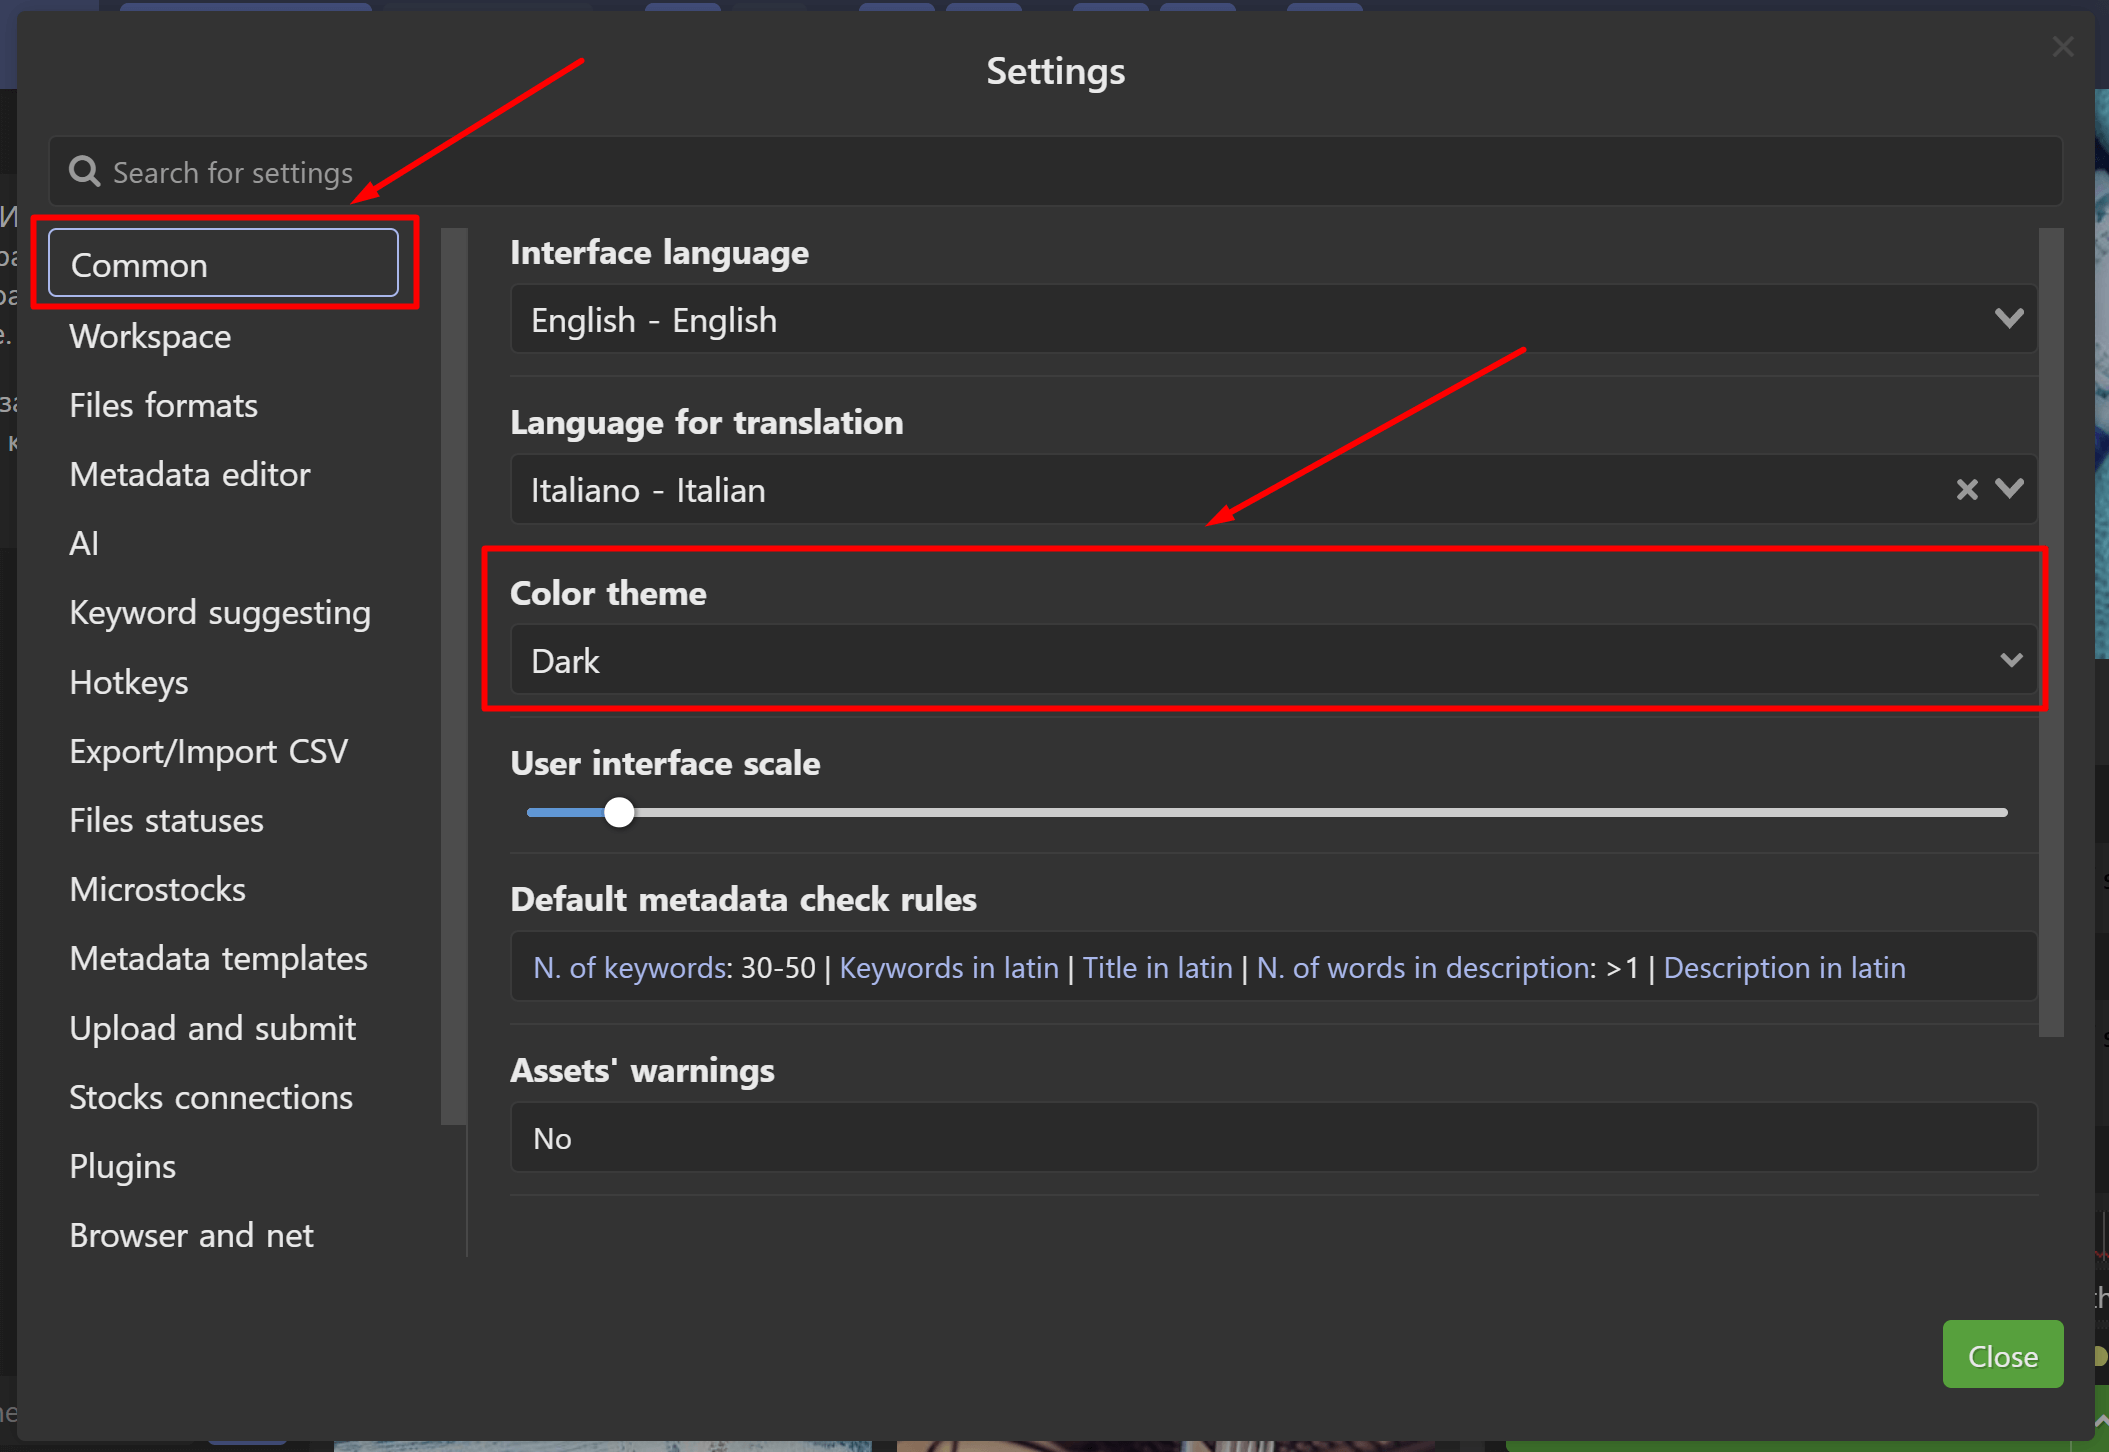Screen dimensions: 2109x1452
Task: Open the Language for translation dropdown arrow
Action: [x=2009, y=489]
